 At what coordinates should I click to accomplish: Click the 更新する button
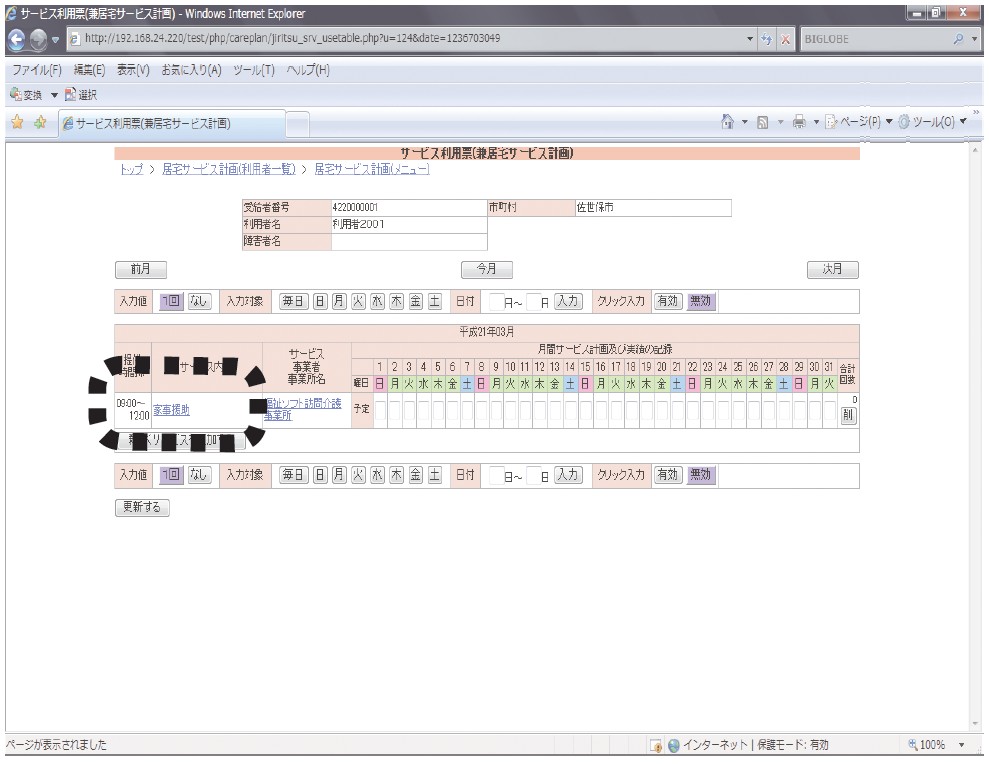point(142,507)
